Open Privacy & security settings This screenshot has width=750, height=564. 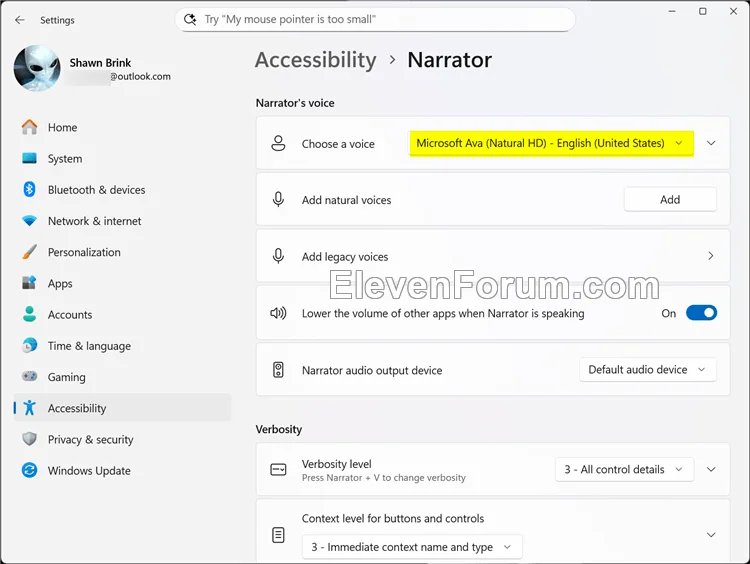tap(122, 439)
